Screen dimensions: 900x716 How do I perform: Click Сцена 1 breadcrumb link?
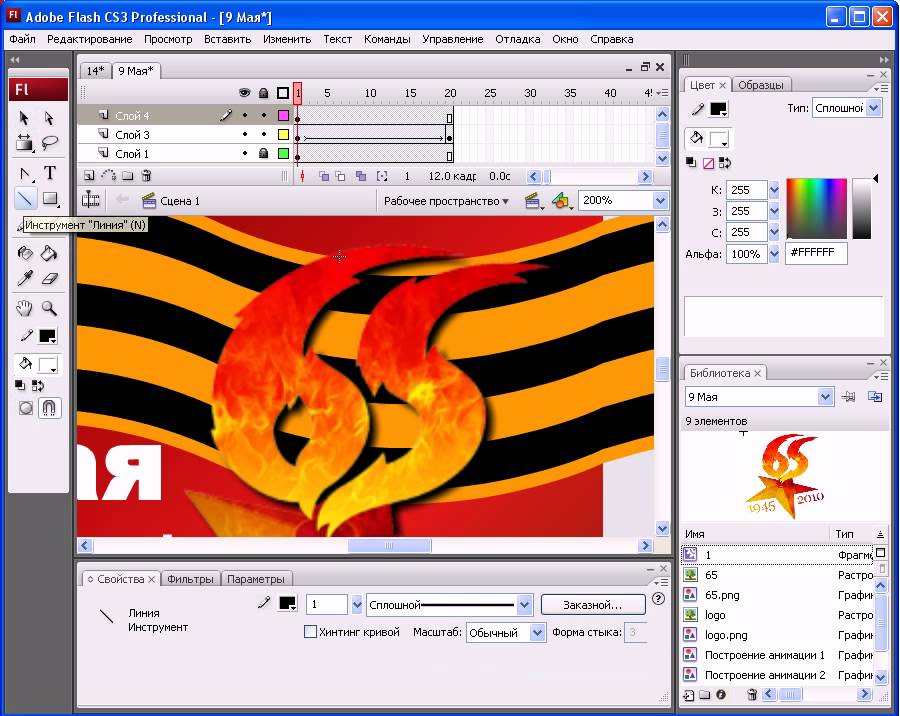point(180,201)
